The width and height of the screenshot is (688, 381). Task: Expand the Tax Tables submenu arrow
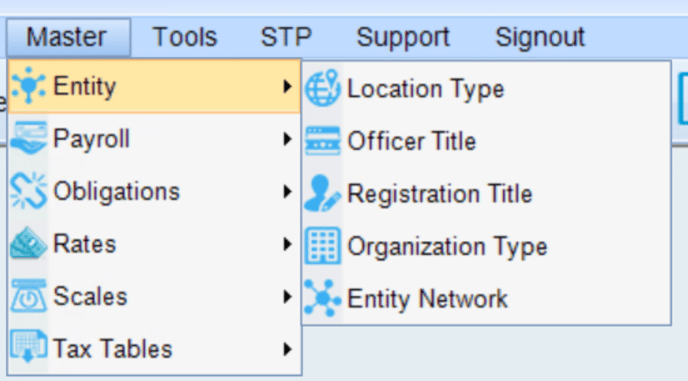pos(287,349)
